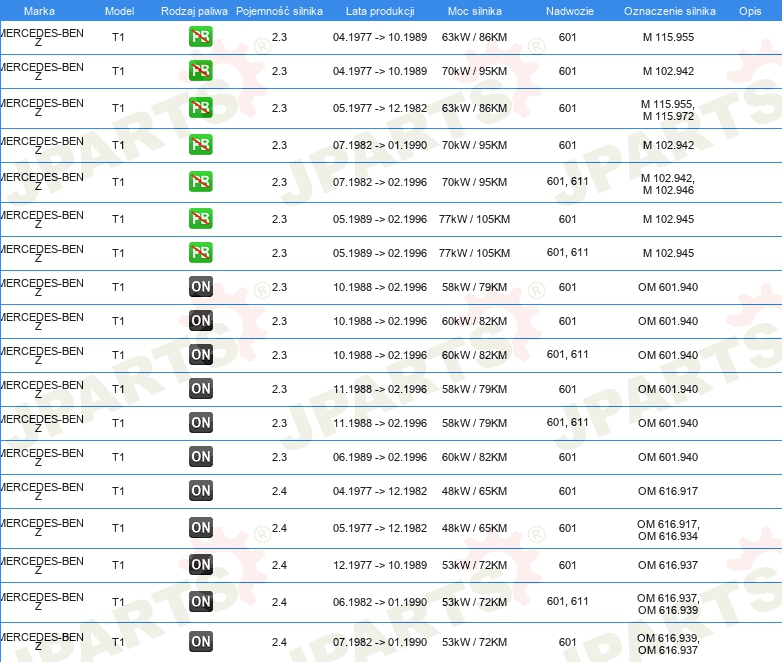Click the lone 'OM 616.917' engine cell

tap(668, 491)
